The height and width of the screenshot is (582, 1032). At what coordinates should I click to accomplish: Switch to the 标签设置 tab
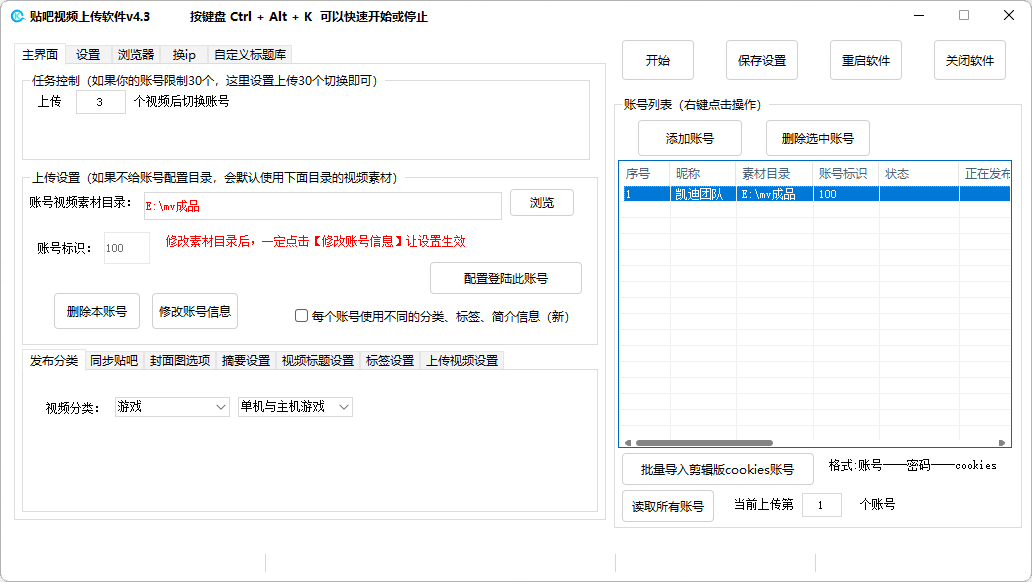point(390,360)
